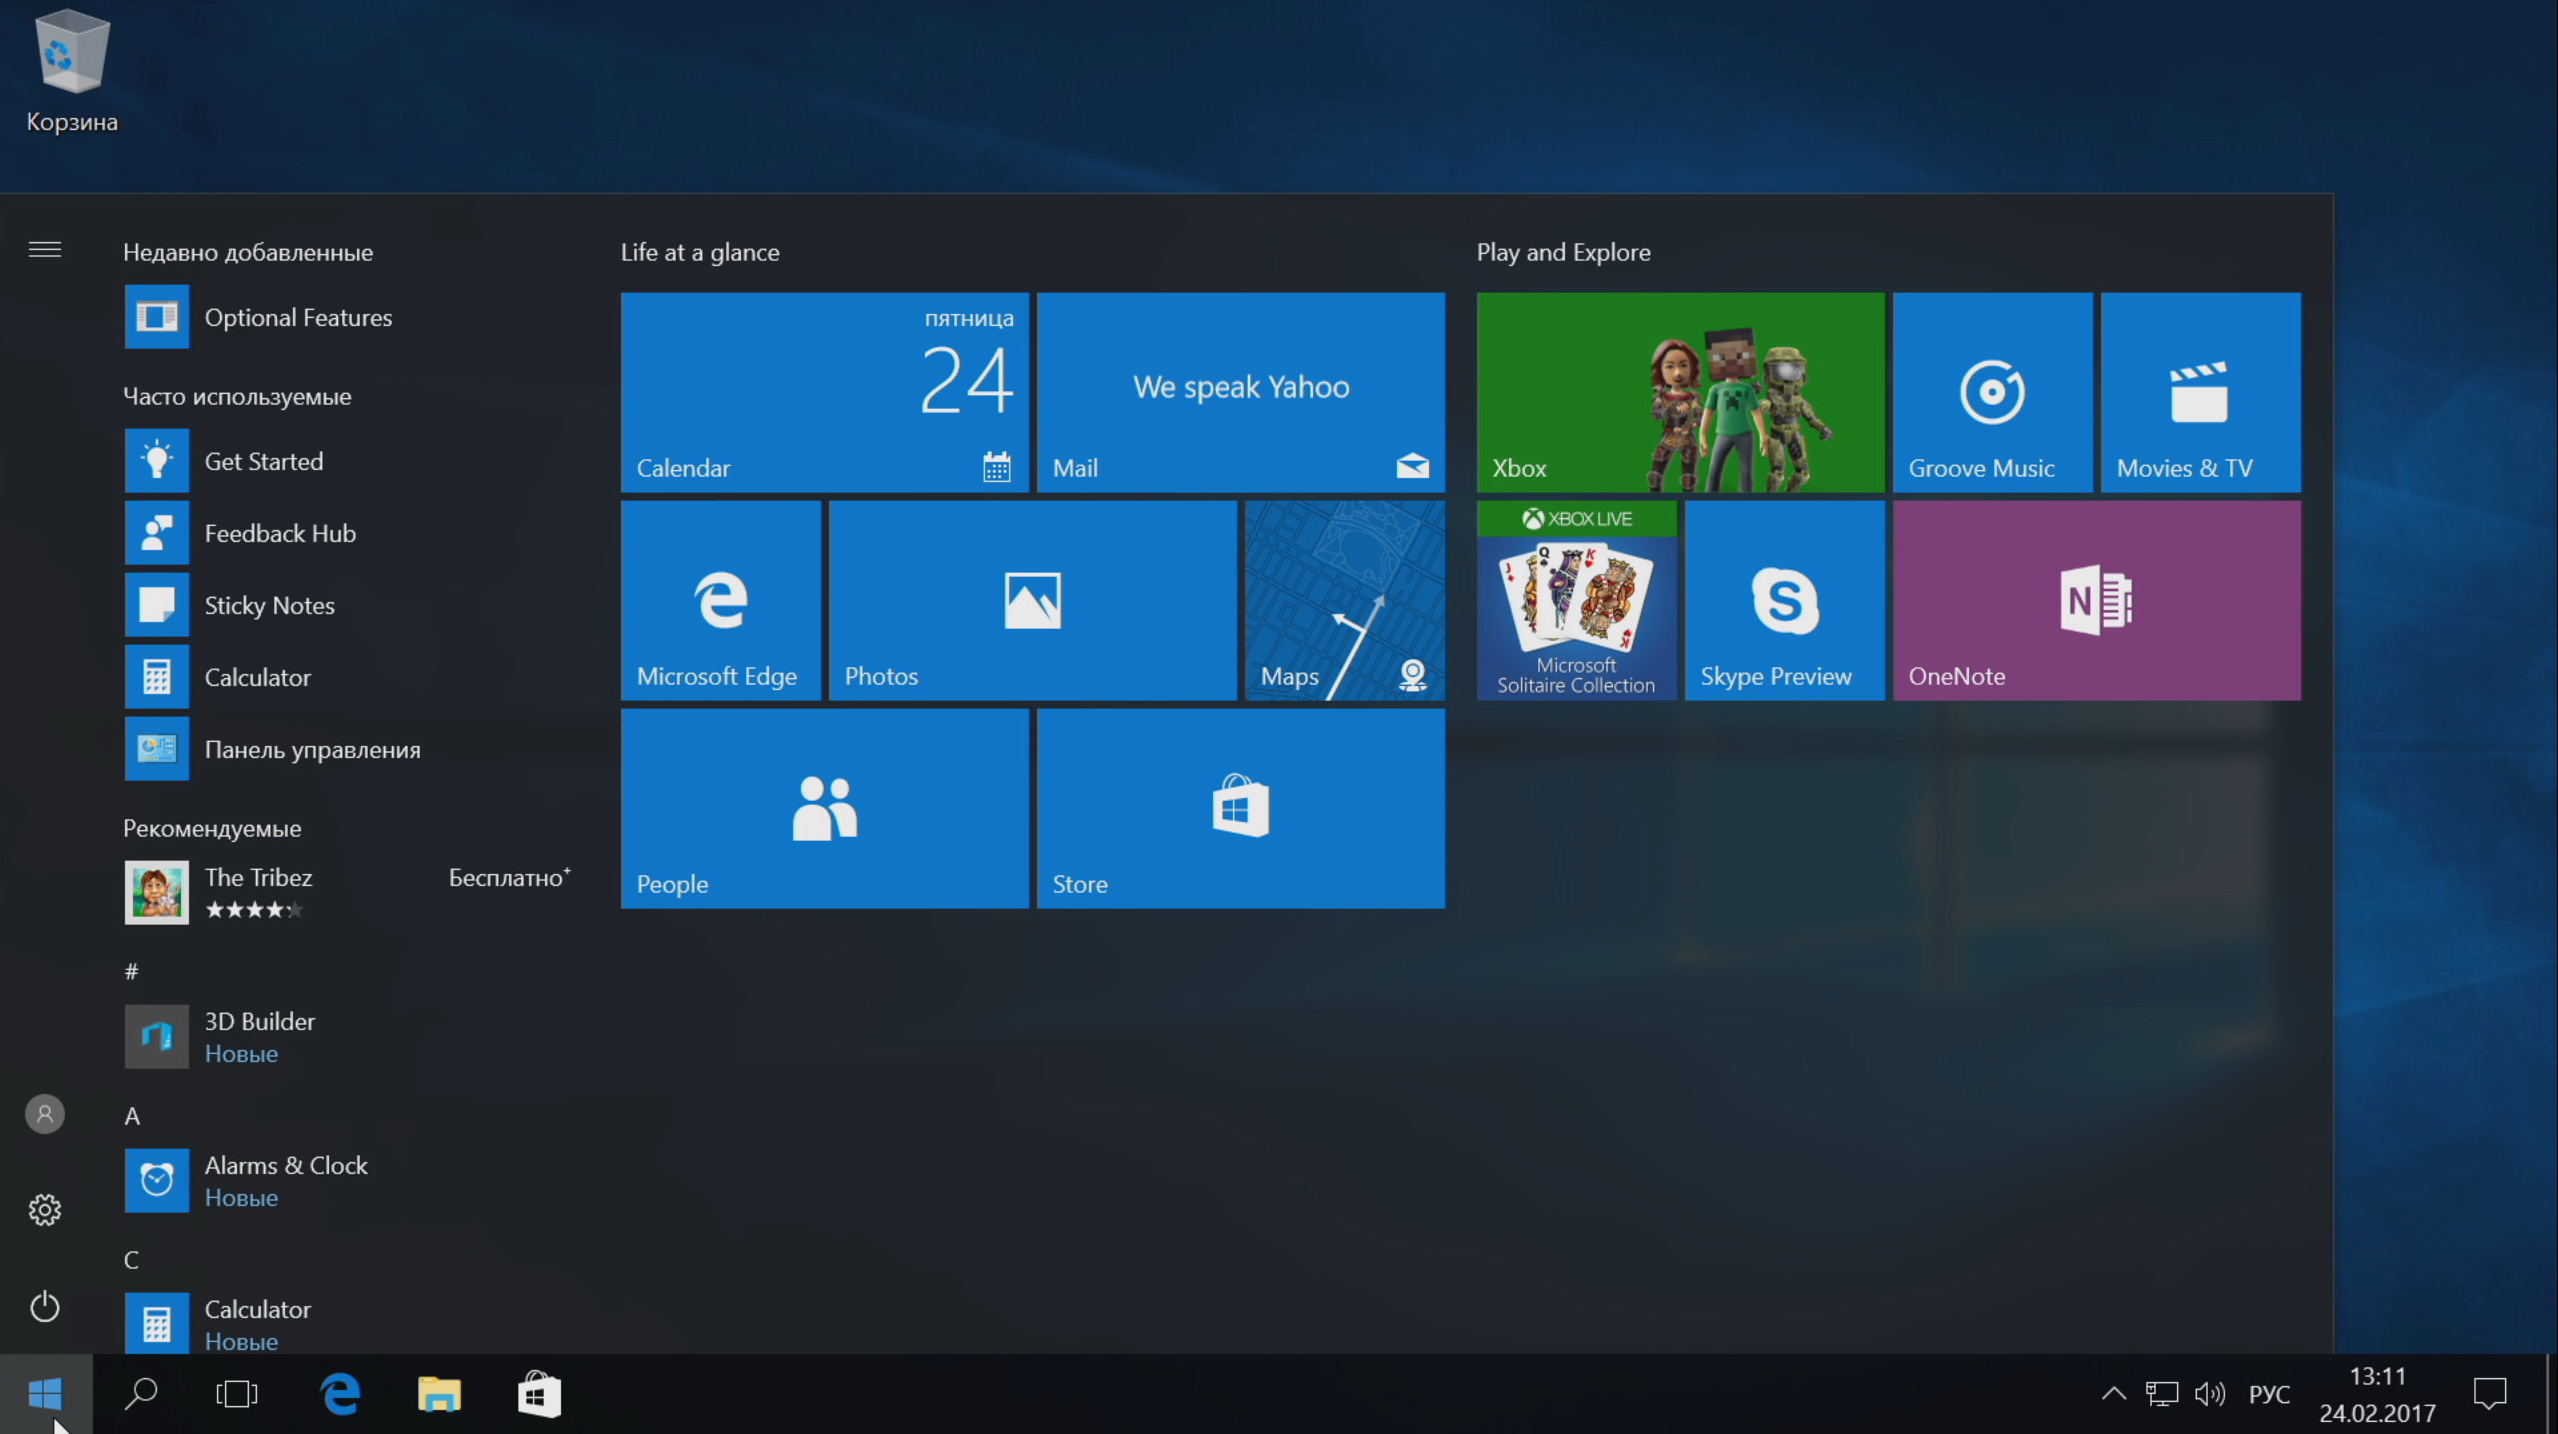Open Settings gear in Start sidebar

[45, 1210]
